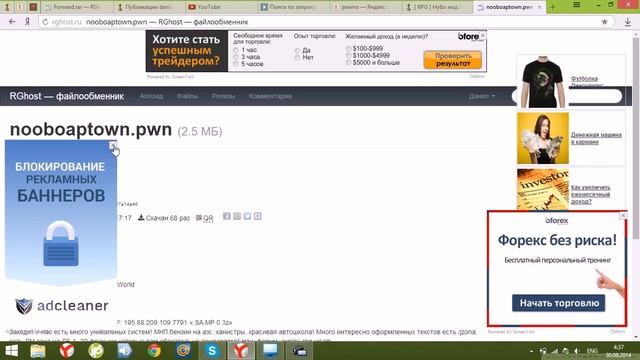Add a new browser tab with plus

pos(552,7)
